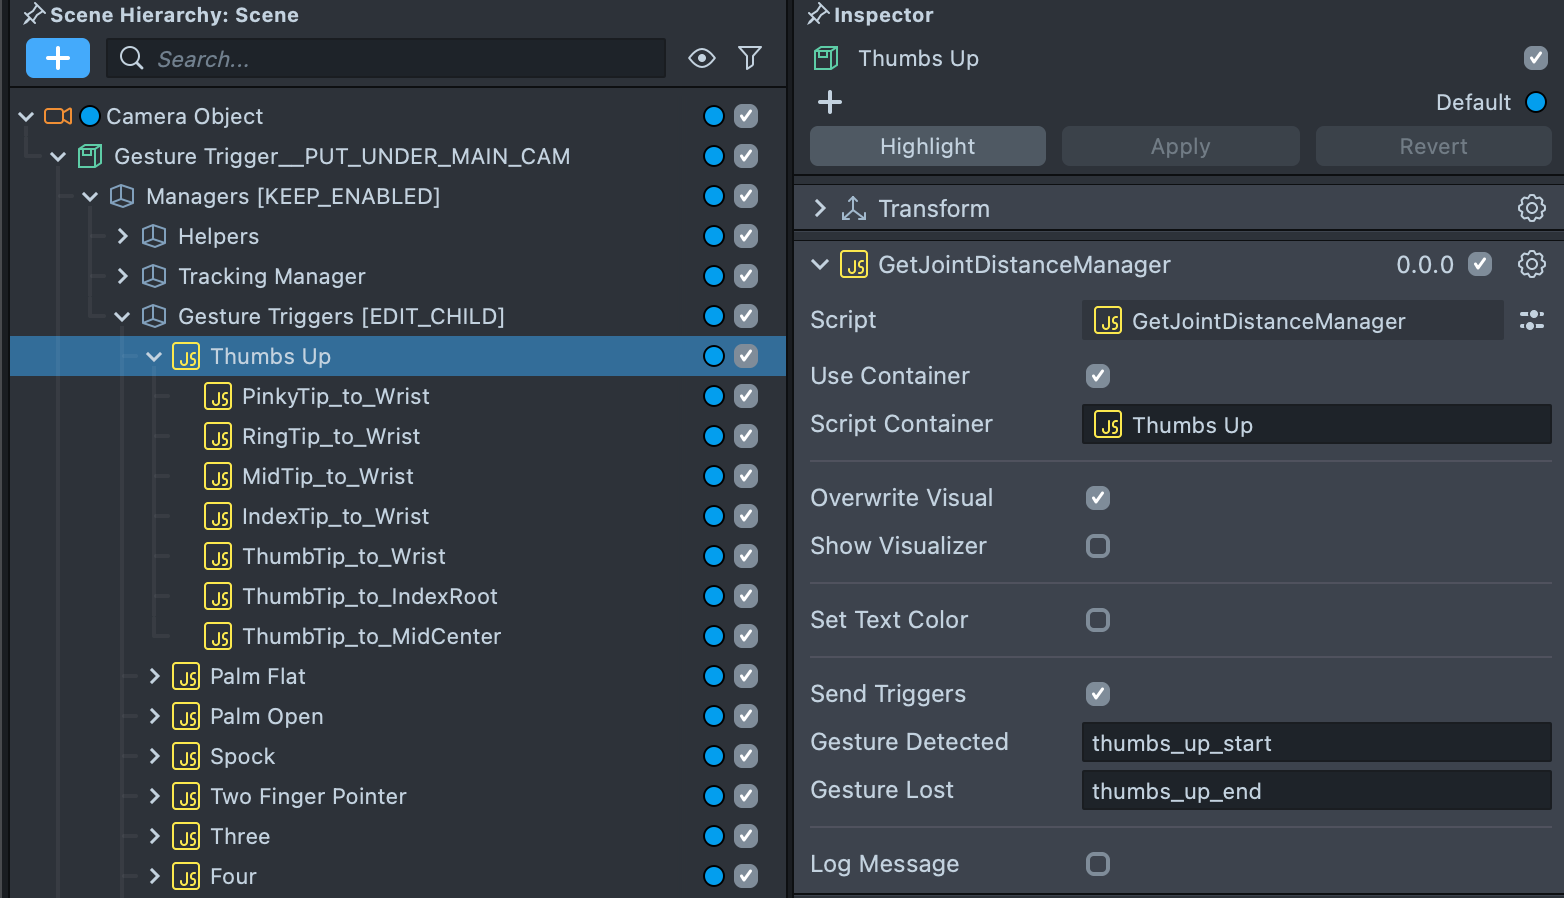Click the Default layer blue color dot
This screenshot has width=1564, height=898.
pyautogui.click(x=1536, y=102)
